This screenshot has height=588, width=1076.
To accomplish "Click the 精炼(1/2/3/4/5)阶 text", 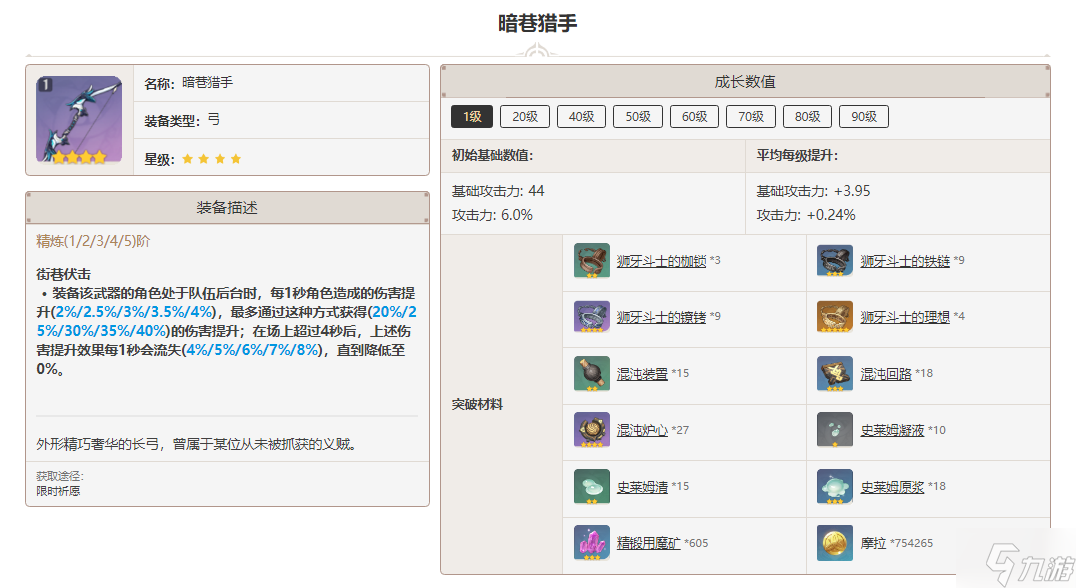I will tap(93, 241).
